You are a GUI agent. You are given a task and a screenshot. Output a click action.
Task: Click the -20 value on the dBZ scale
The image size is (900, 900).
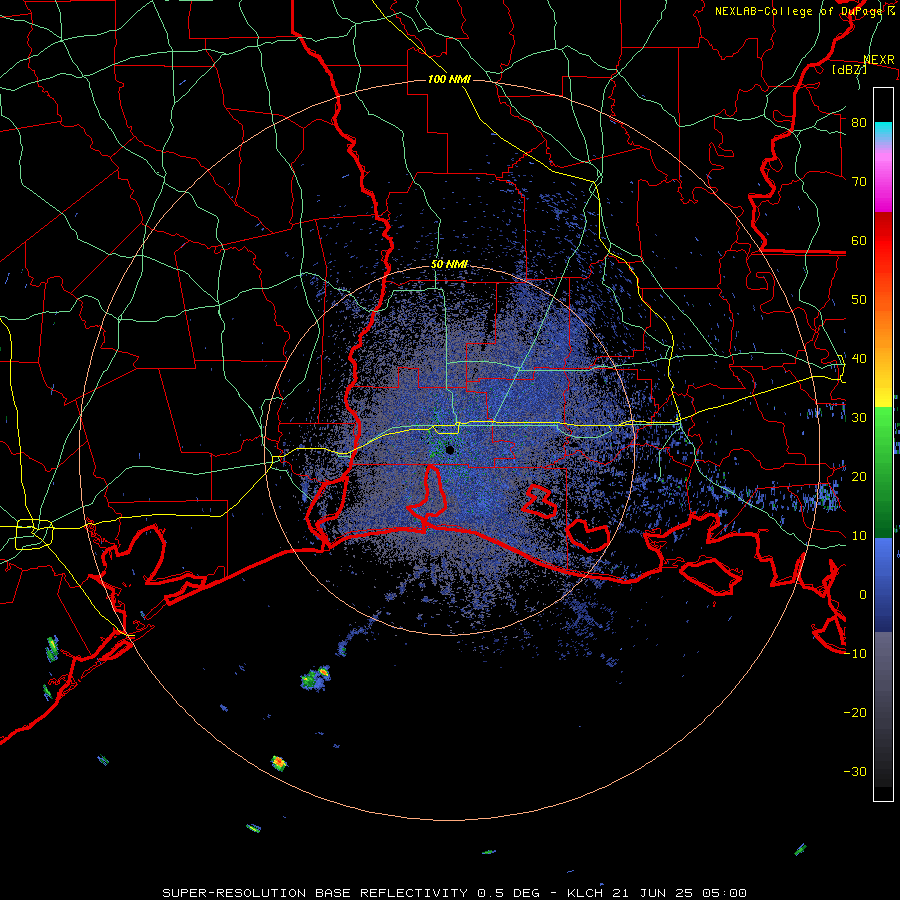[x=855, y=713]
